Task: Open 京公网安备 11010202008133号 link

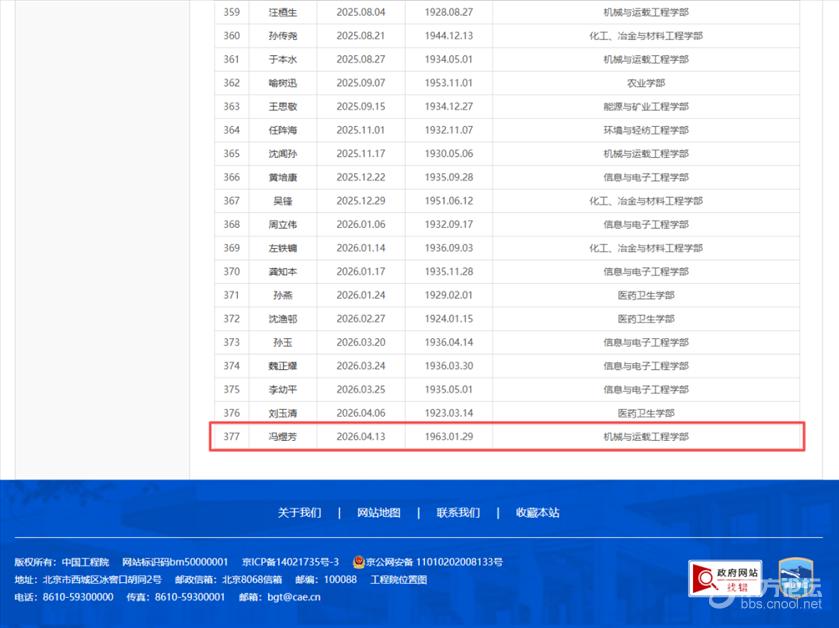Action: 435,562
